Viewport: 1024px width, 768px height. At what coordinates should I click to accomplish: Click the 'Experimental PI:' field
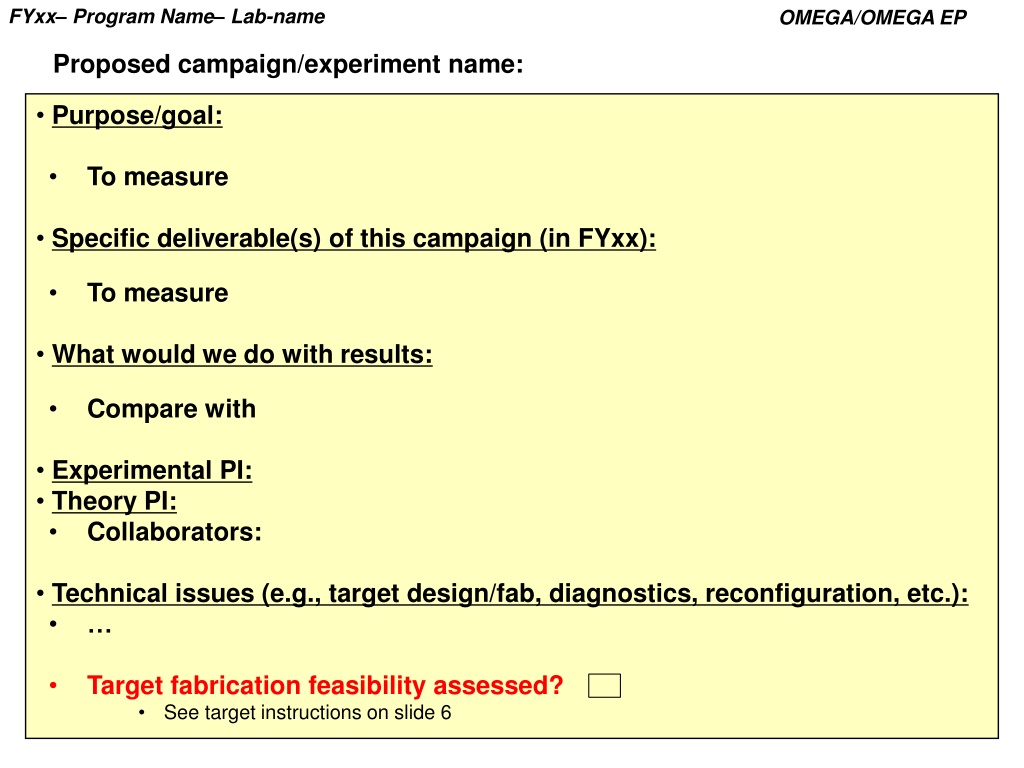(x=152, y=470)
